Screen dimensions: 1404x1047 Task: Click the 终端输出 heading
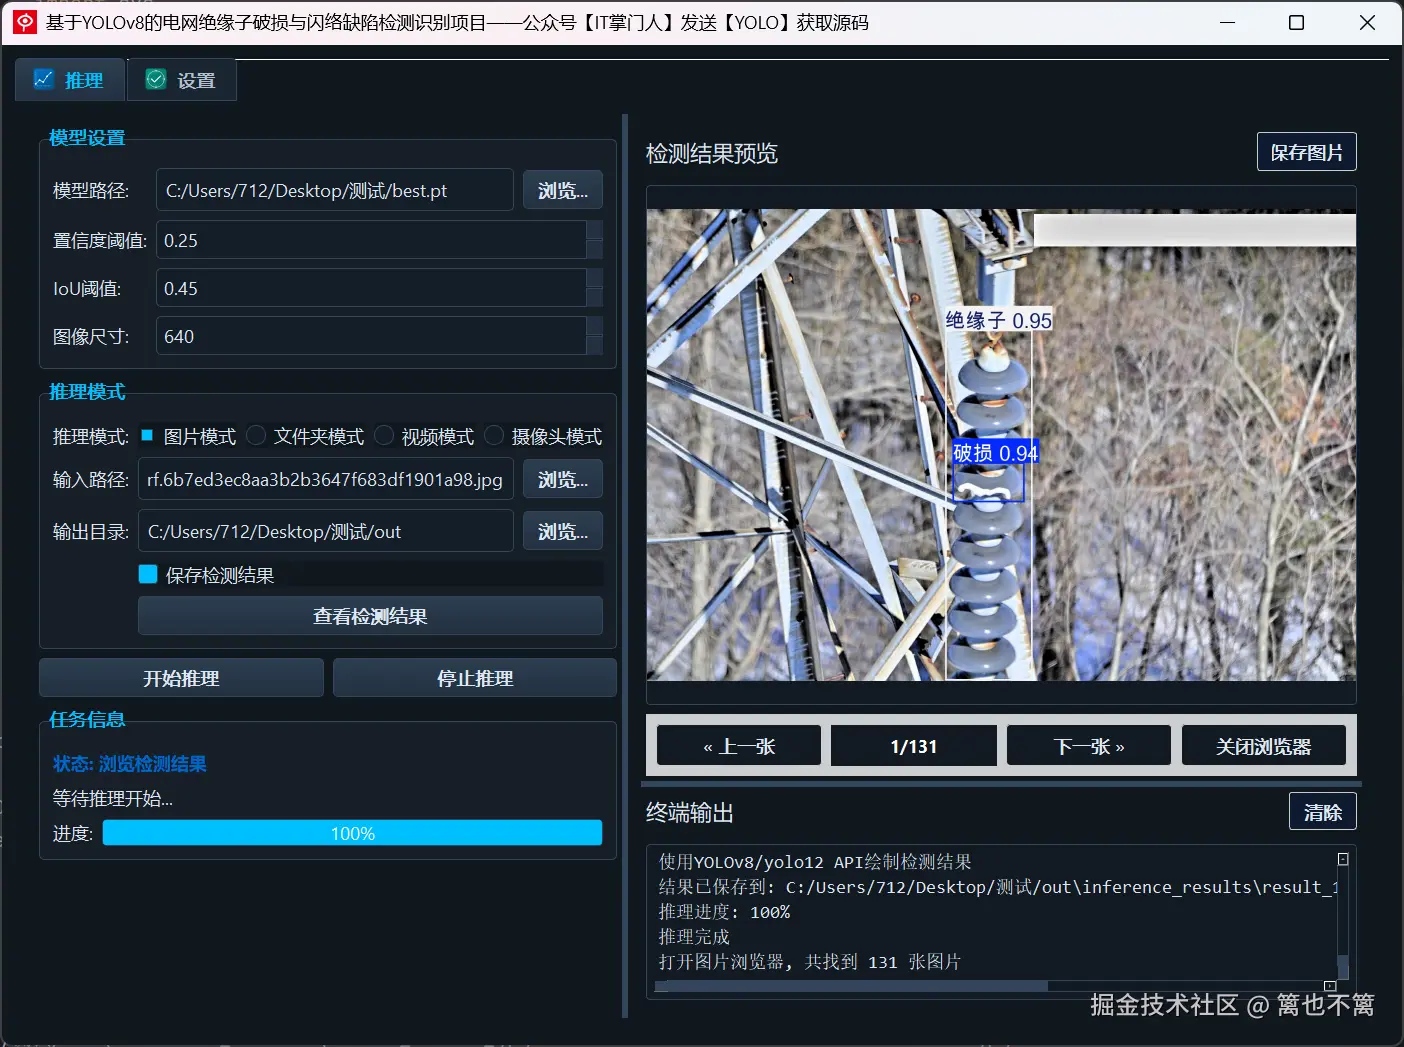click(690, 812)
